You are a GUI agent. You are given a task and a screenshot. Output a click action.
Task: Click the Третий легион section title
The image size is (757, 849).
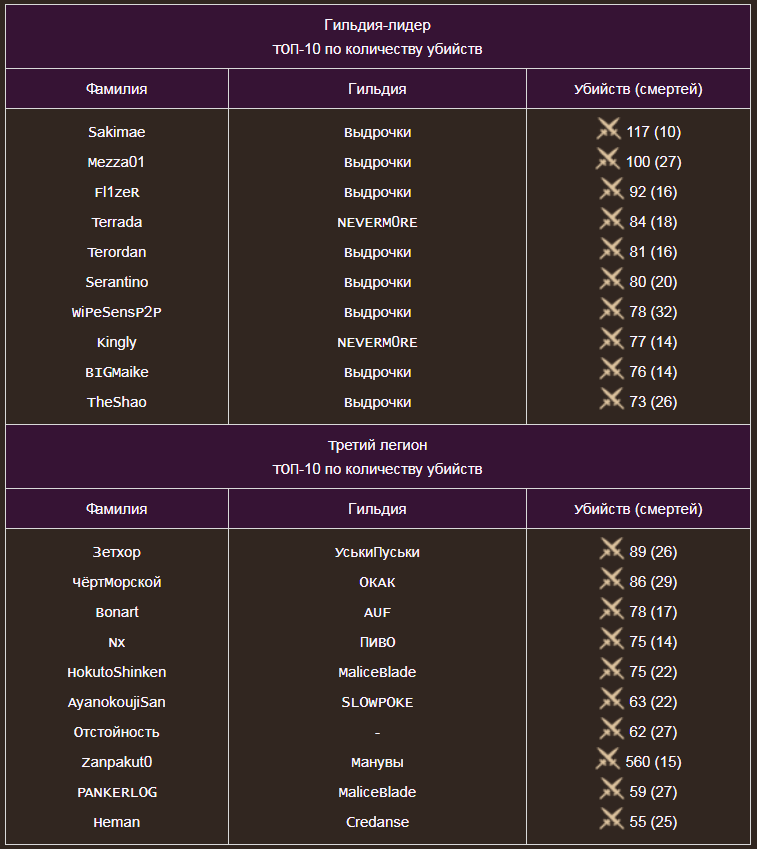click(x=377, y=445)
